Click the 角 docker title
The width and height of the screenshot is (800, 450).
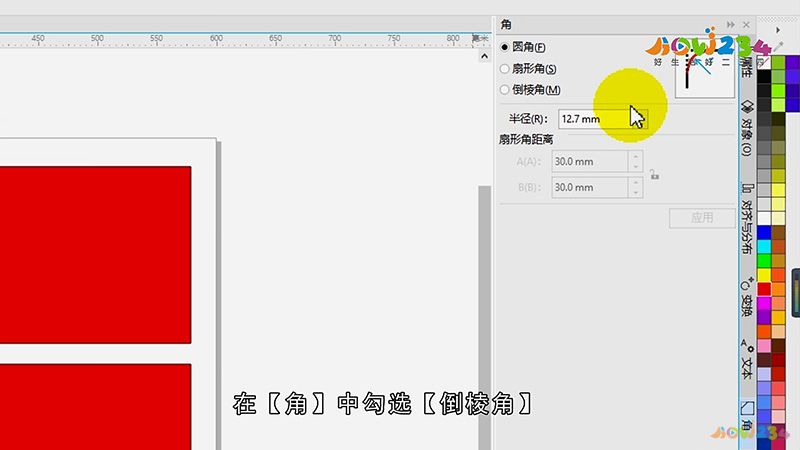tap(506, 24)
